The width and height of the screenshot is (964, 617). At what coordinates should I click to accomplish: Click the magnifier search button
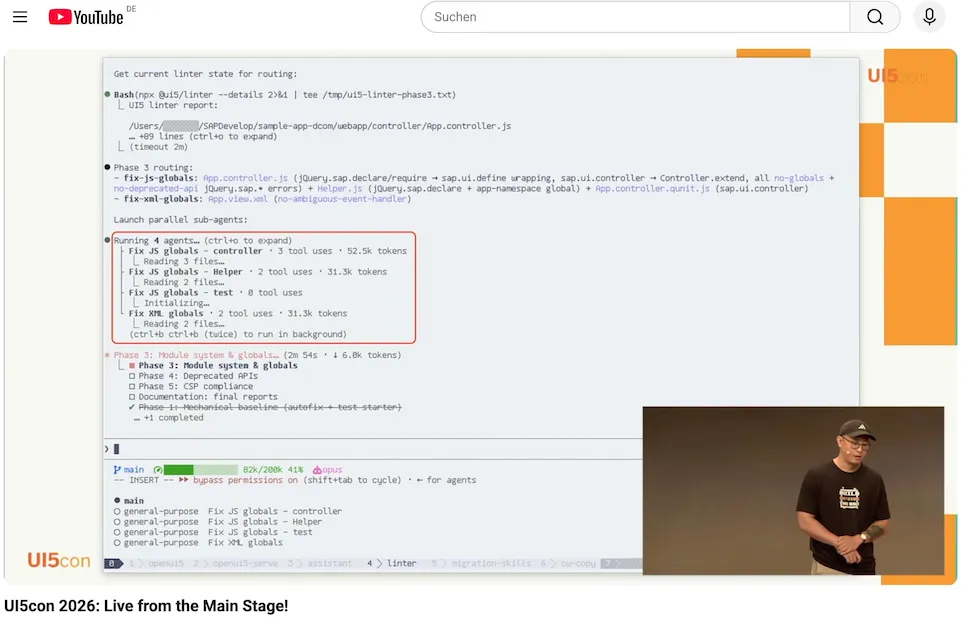[x=875, y=17]
